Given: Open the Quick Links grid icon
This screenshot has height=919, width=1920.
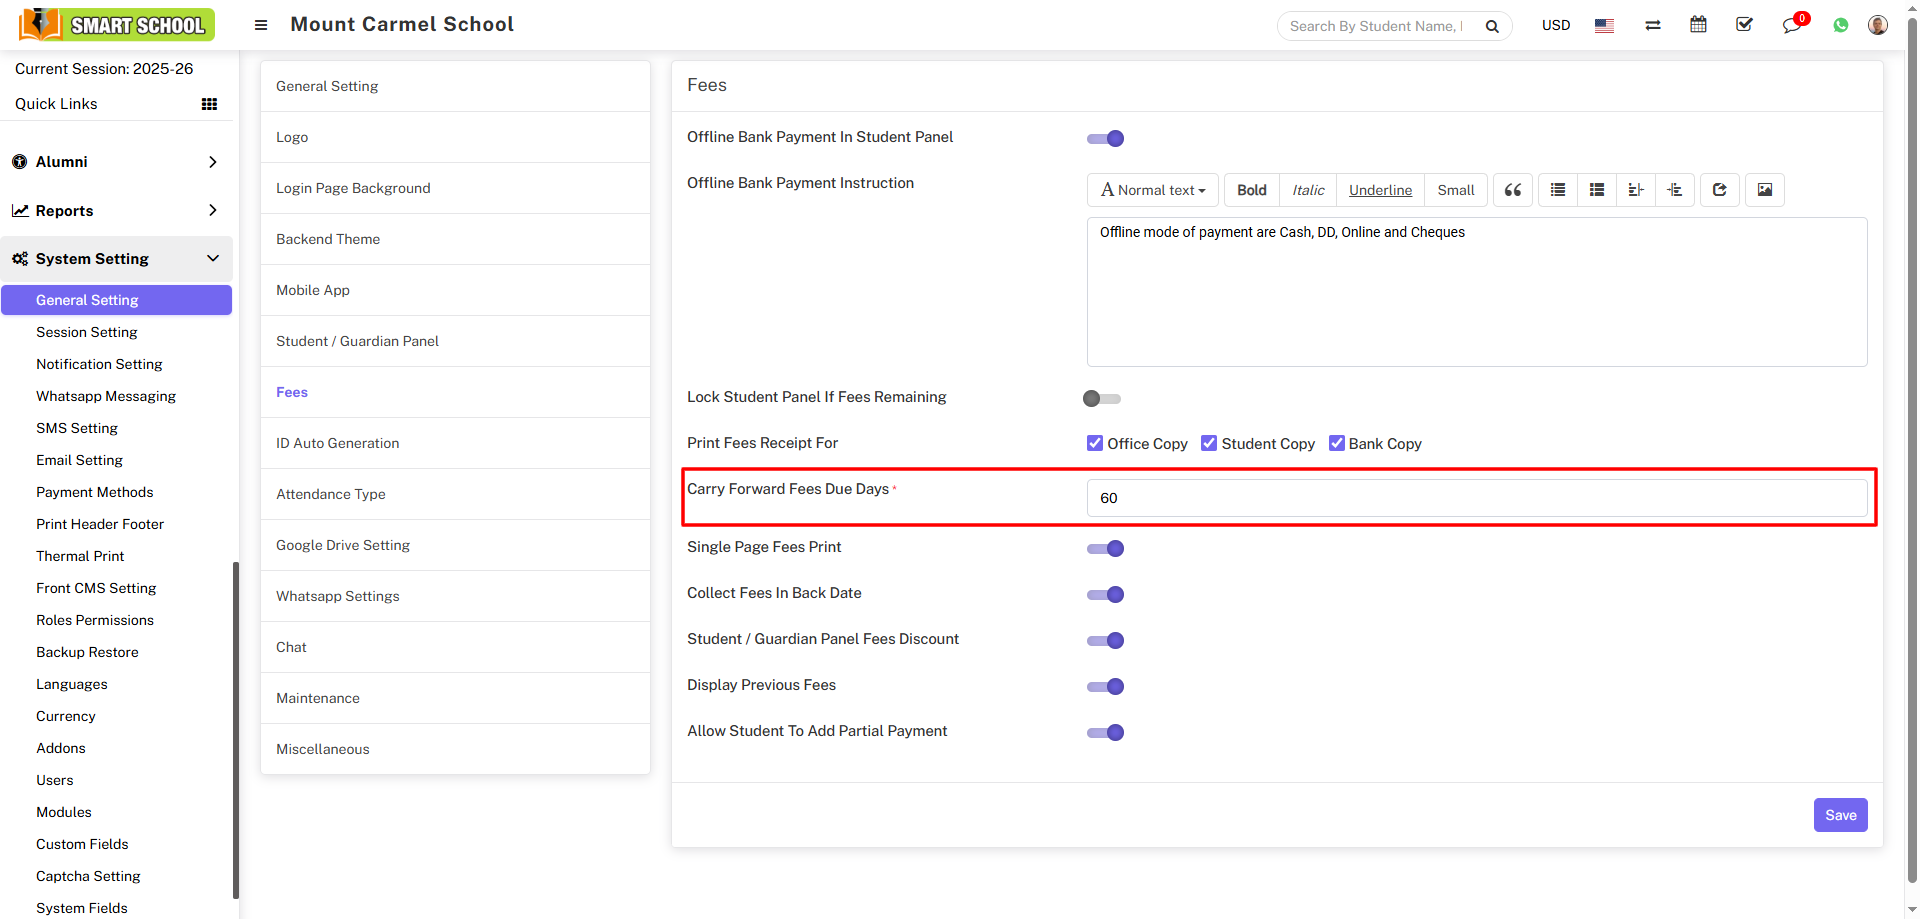Looking at the screenshot, I should click(209, 104).
